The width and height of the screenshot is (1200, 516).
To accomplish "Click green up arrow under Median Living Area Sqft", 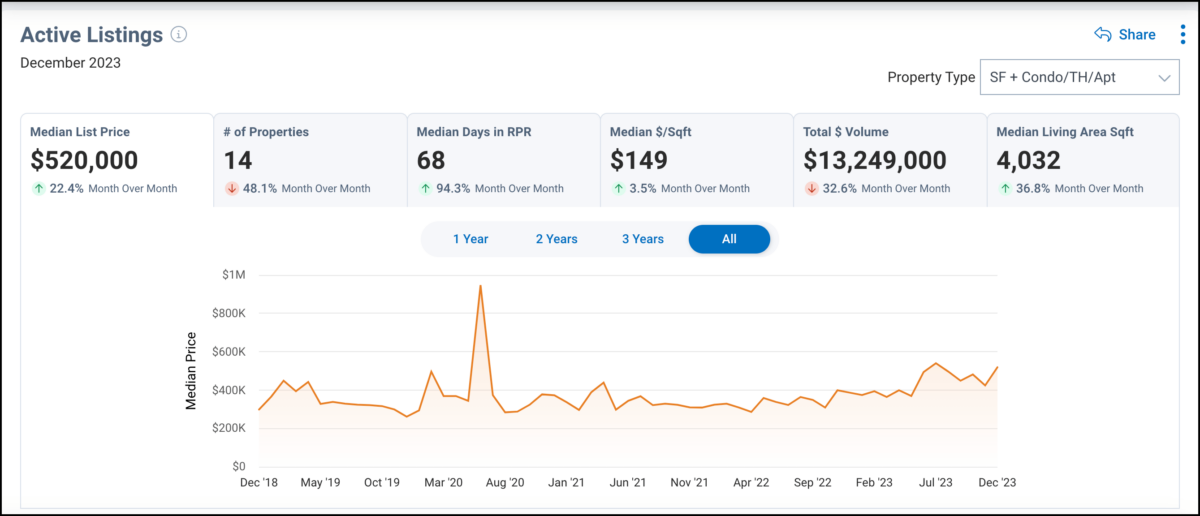I will [1005, 188].
